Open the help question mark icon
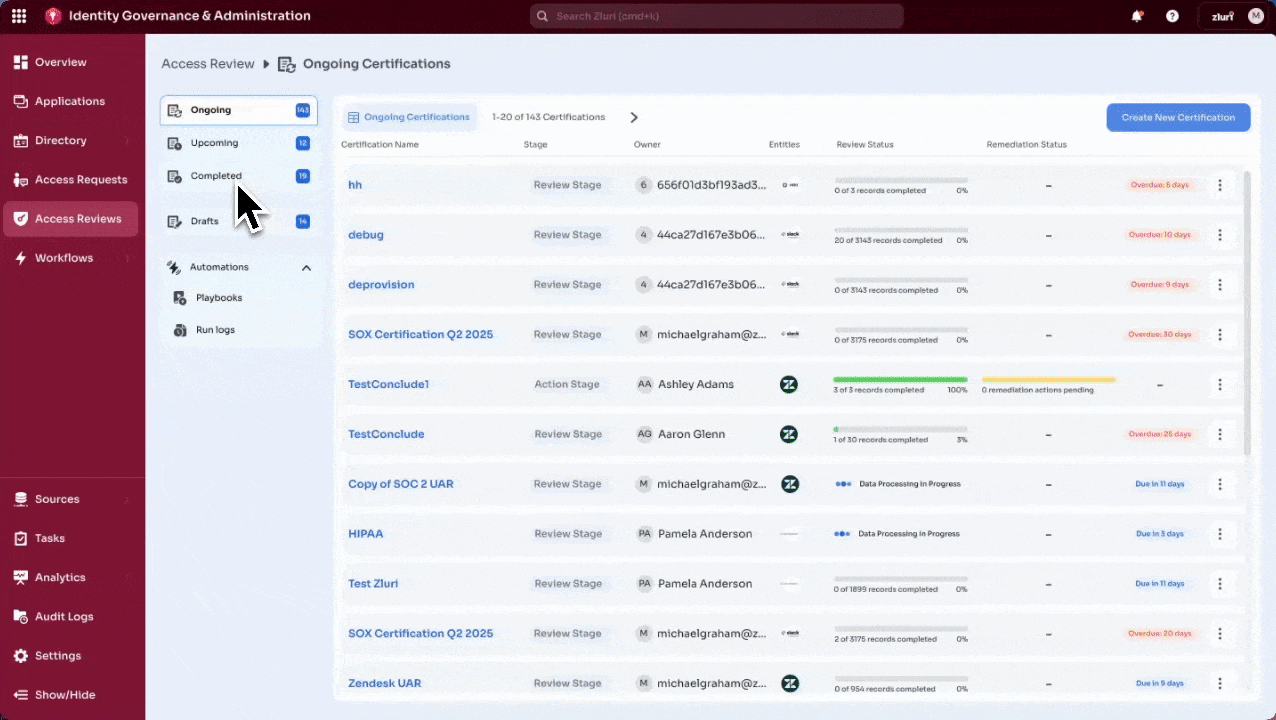Viewport: 1276px width, 720px height. coord(1172,16)
